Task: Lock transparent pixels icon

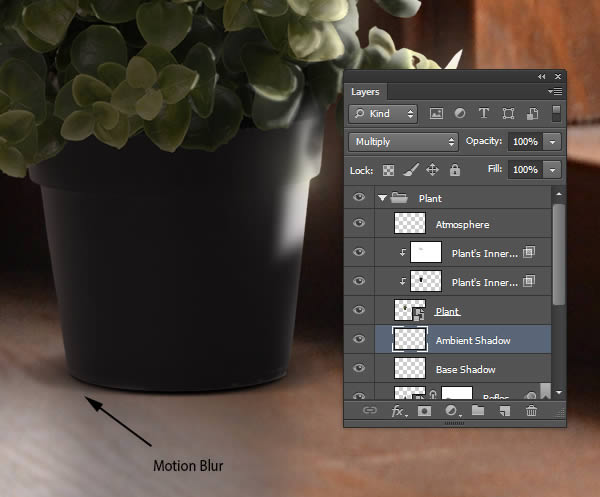Action: click(x=388, y=170)
